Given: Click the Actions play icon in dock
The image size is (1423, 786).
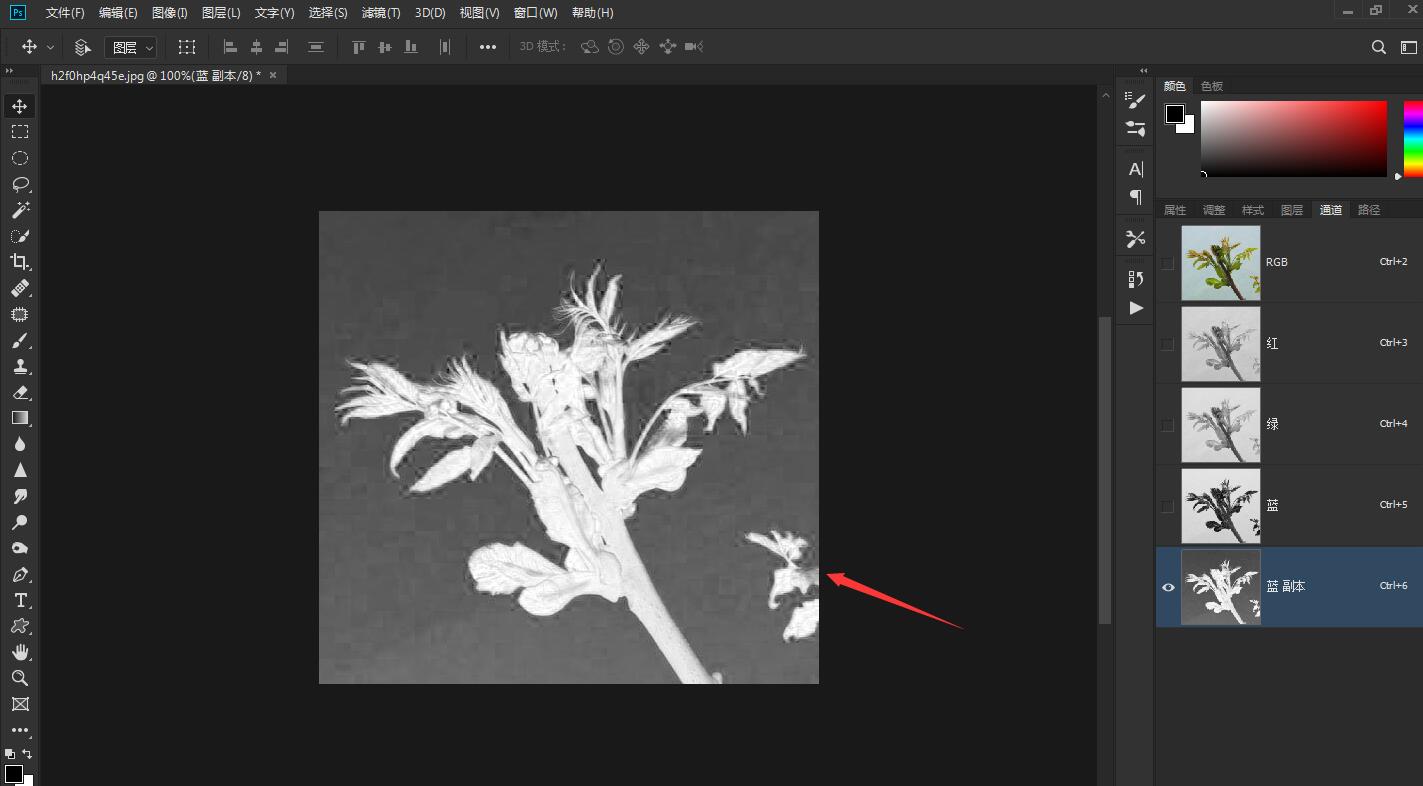Looking at the screenshot, I should click(x=1136, y=308).
